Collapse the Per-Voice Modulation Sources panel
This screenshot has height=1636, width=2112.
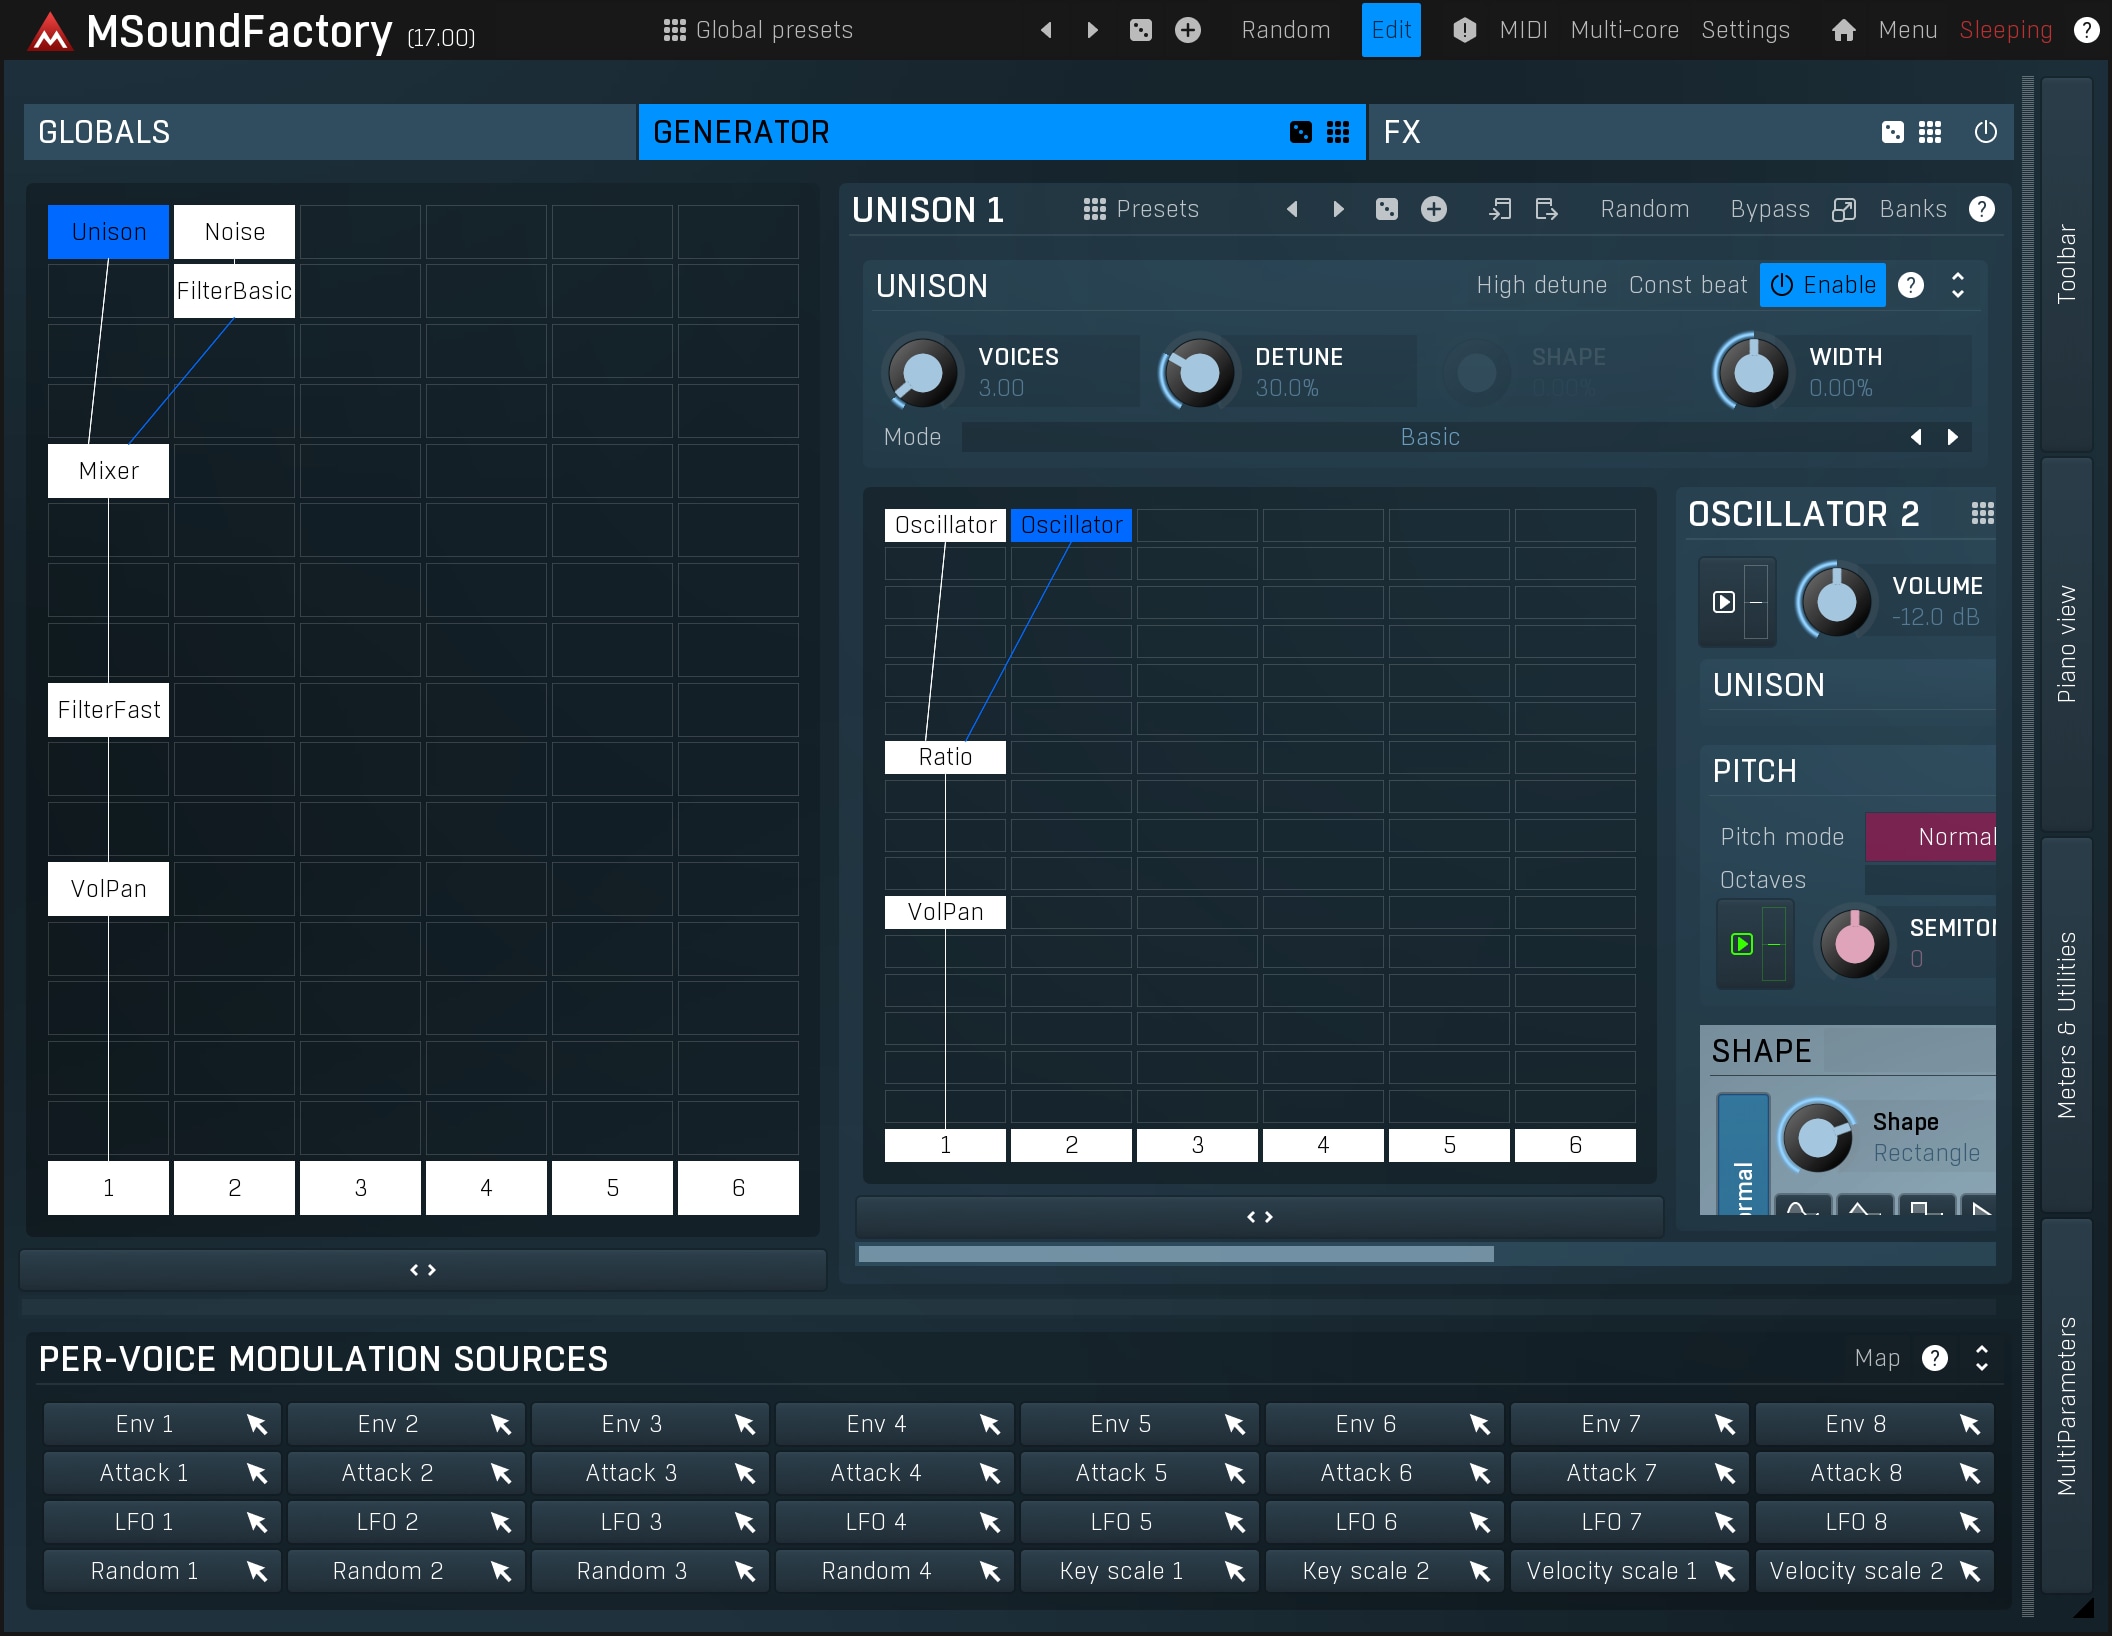[x=1981, y=1358]
